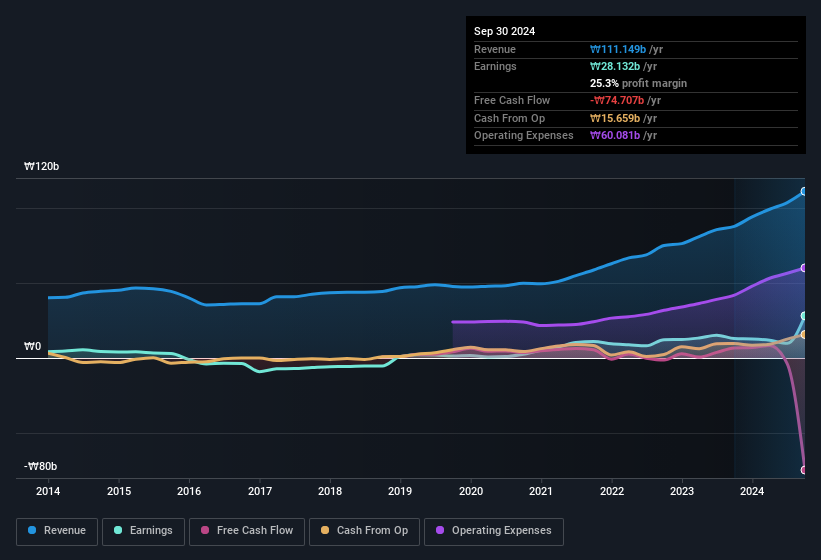
Task: Click the 2018 x-axis label
Action: coord(330,491)
